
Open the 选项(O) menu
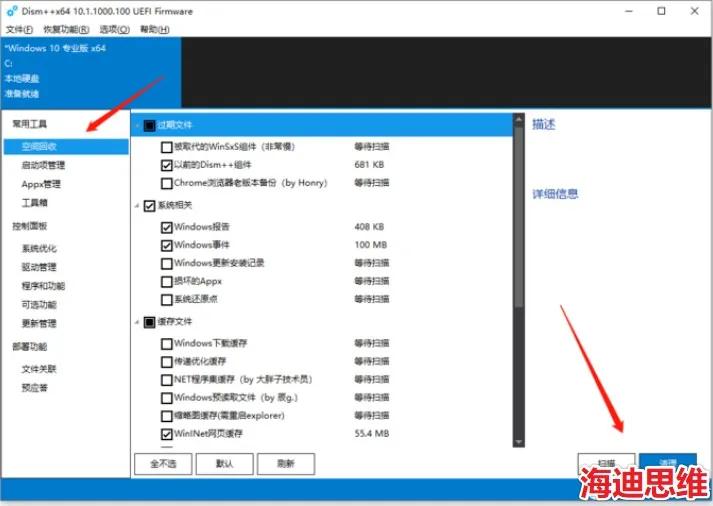pos(115,30)
